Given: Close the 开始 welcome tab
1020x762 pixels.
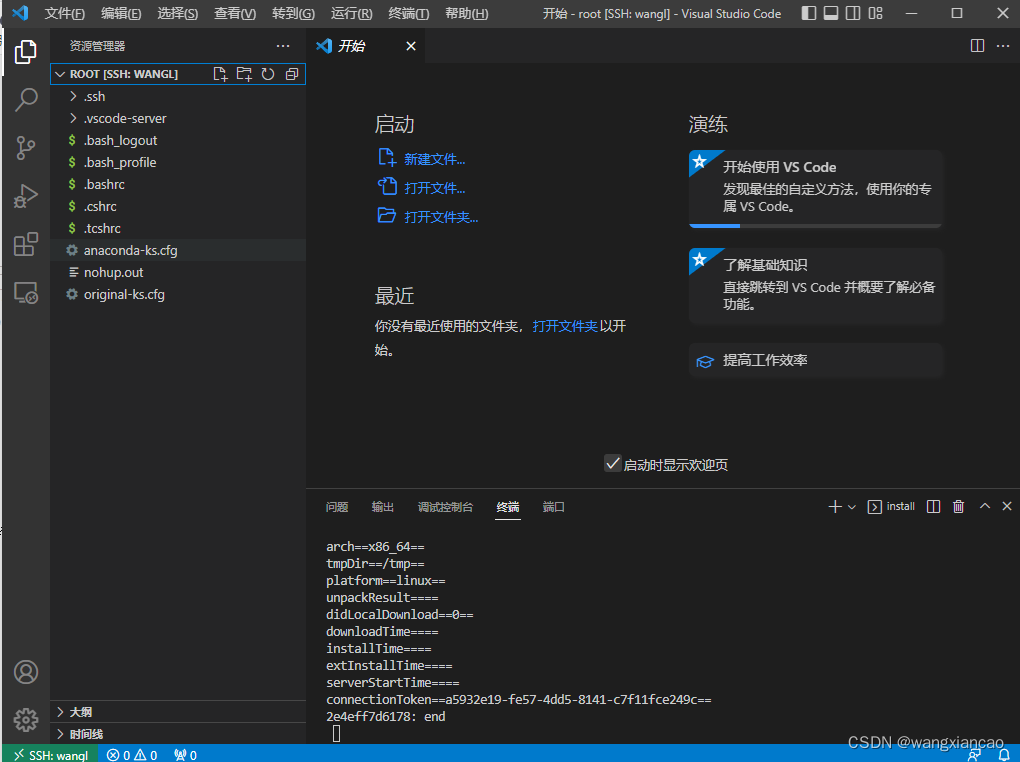Looking at the screenshot, I should pyautogui.click(x=410, y=46).
